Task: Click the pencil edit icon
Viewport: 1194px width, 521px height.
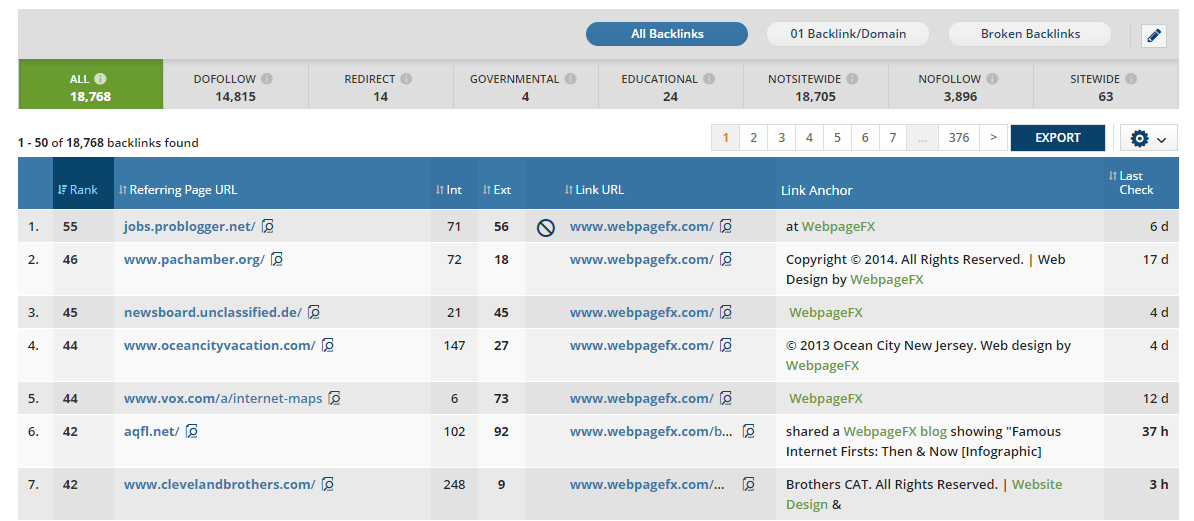Action: tap(1154, 35)
